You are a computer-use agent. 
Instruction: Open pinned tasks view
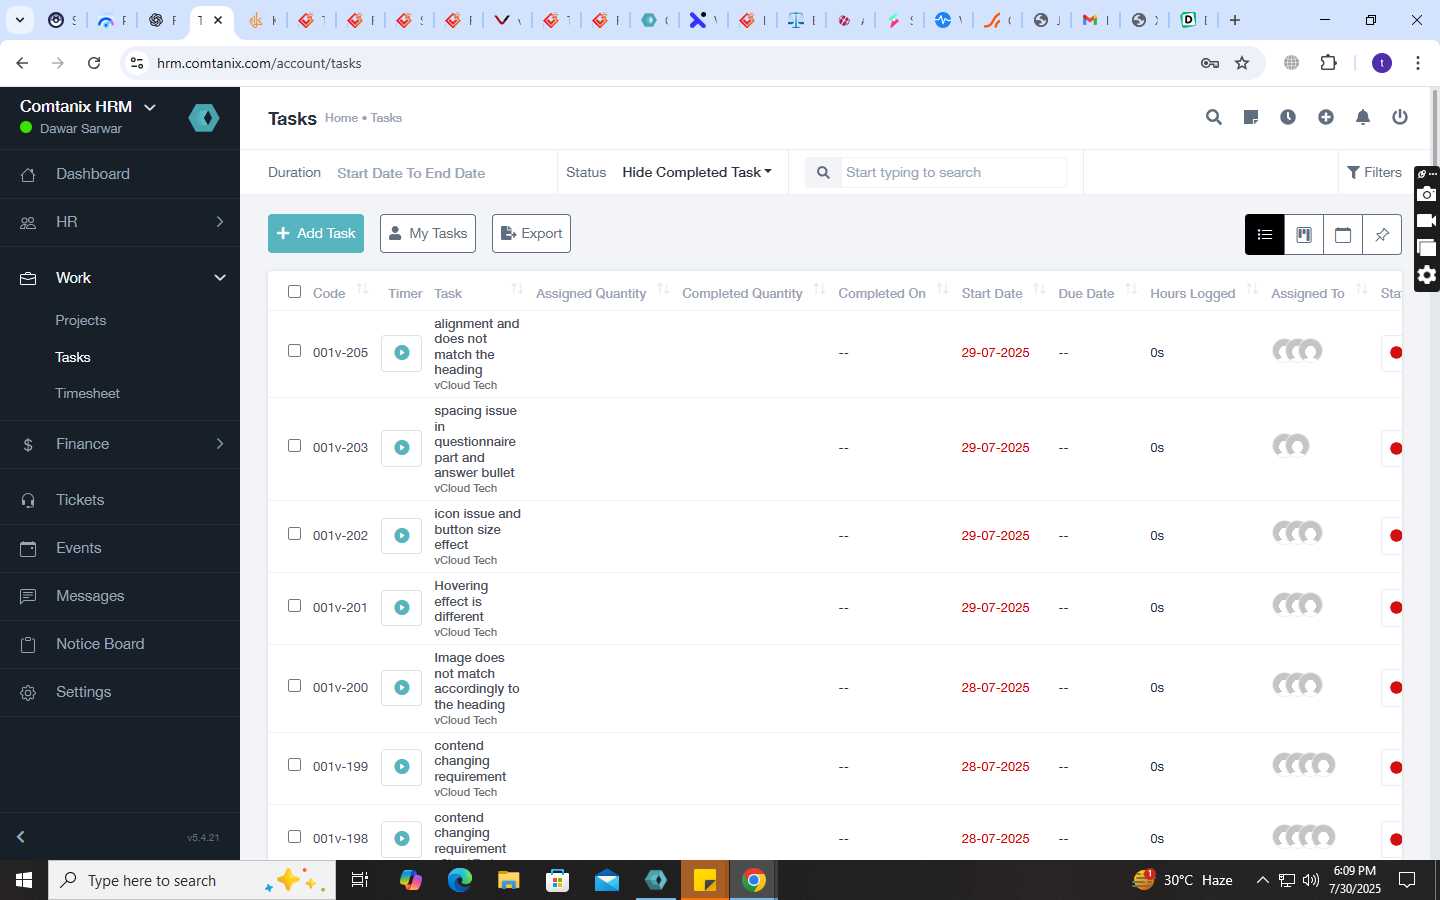click(x=1382, y=235)
